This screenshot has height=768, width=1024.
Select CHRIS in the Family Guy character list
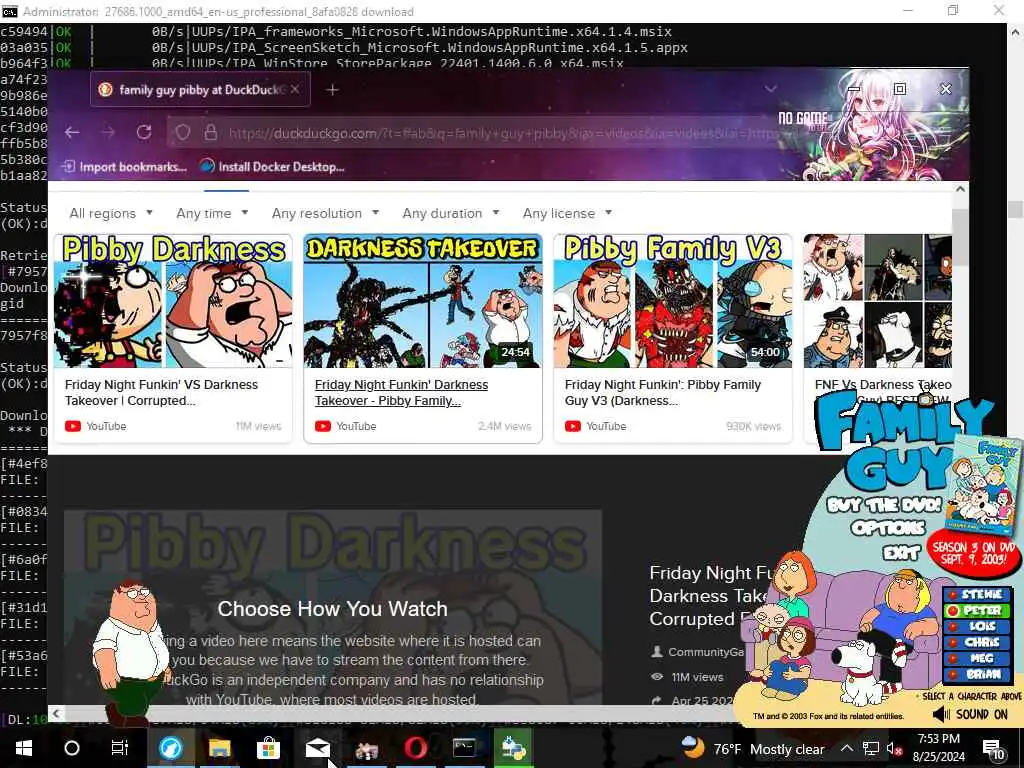(x=976, y=643)
